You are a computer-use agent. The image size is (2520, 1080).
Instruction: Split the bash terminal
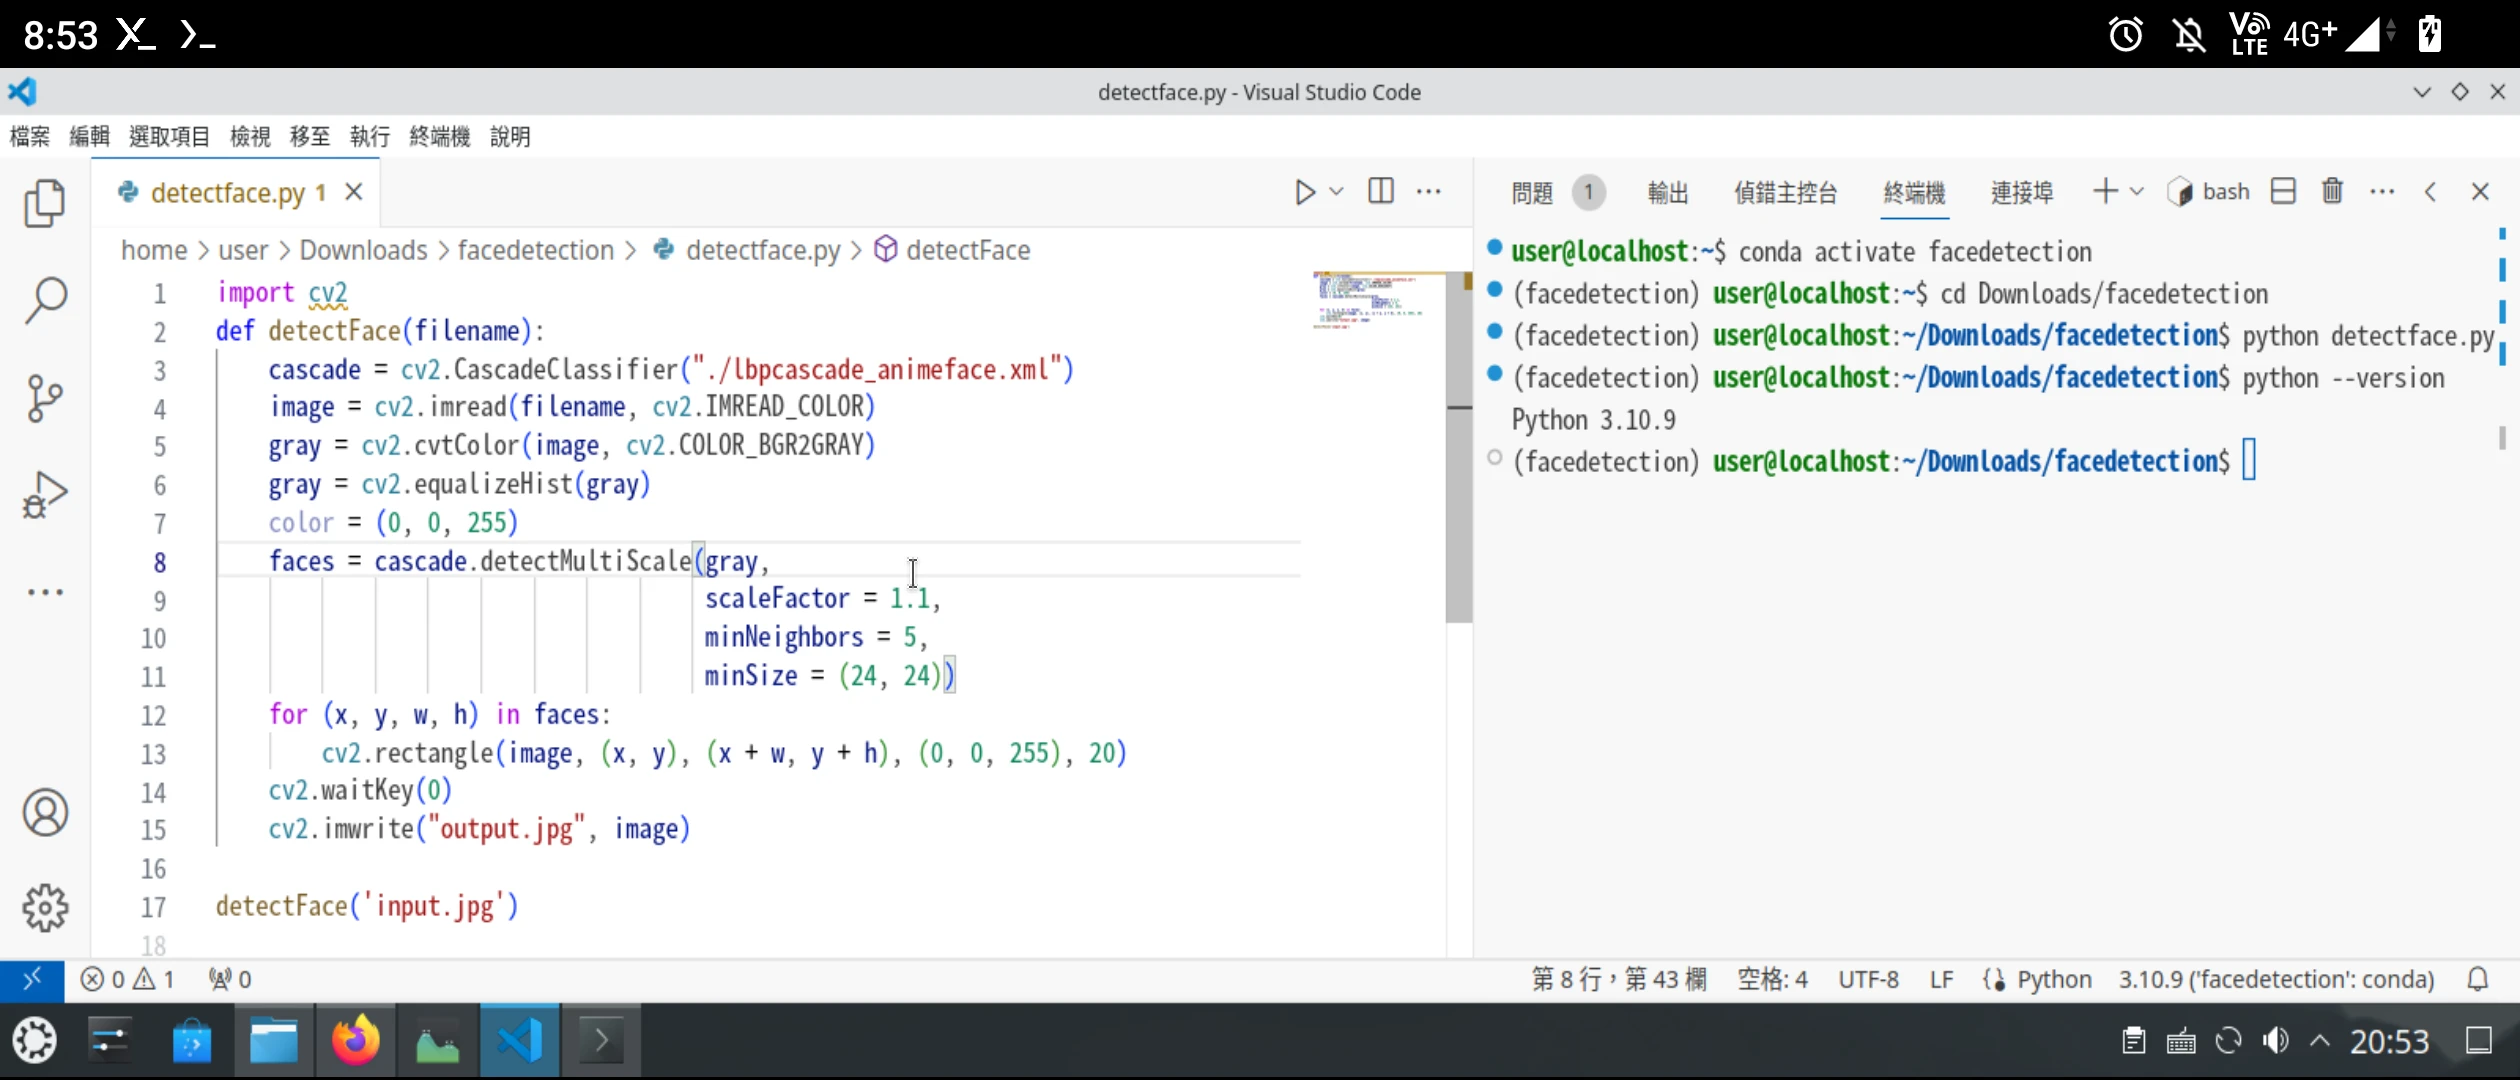[x=2283, y=191]
